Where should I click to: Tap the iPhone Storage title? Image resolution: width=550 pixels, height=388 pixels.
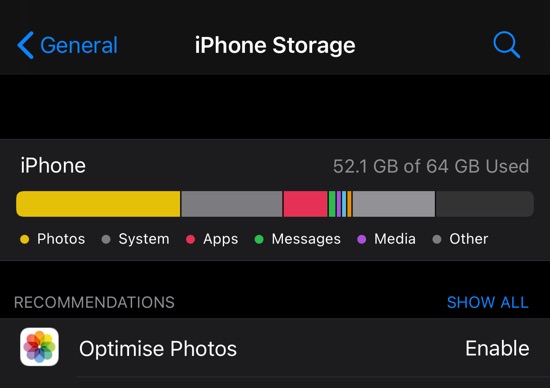[x=275, y=45]
